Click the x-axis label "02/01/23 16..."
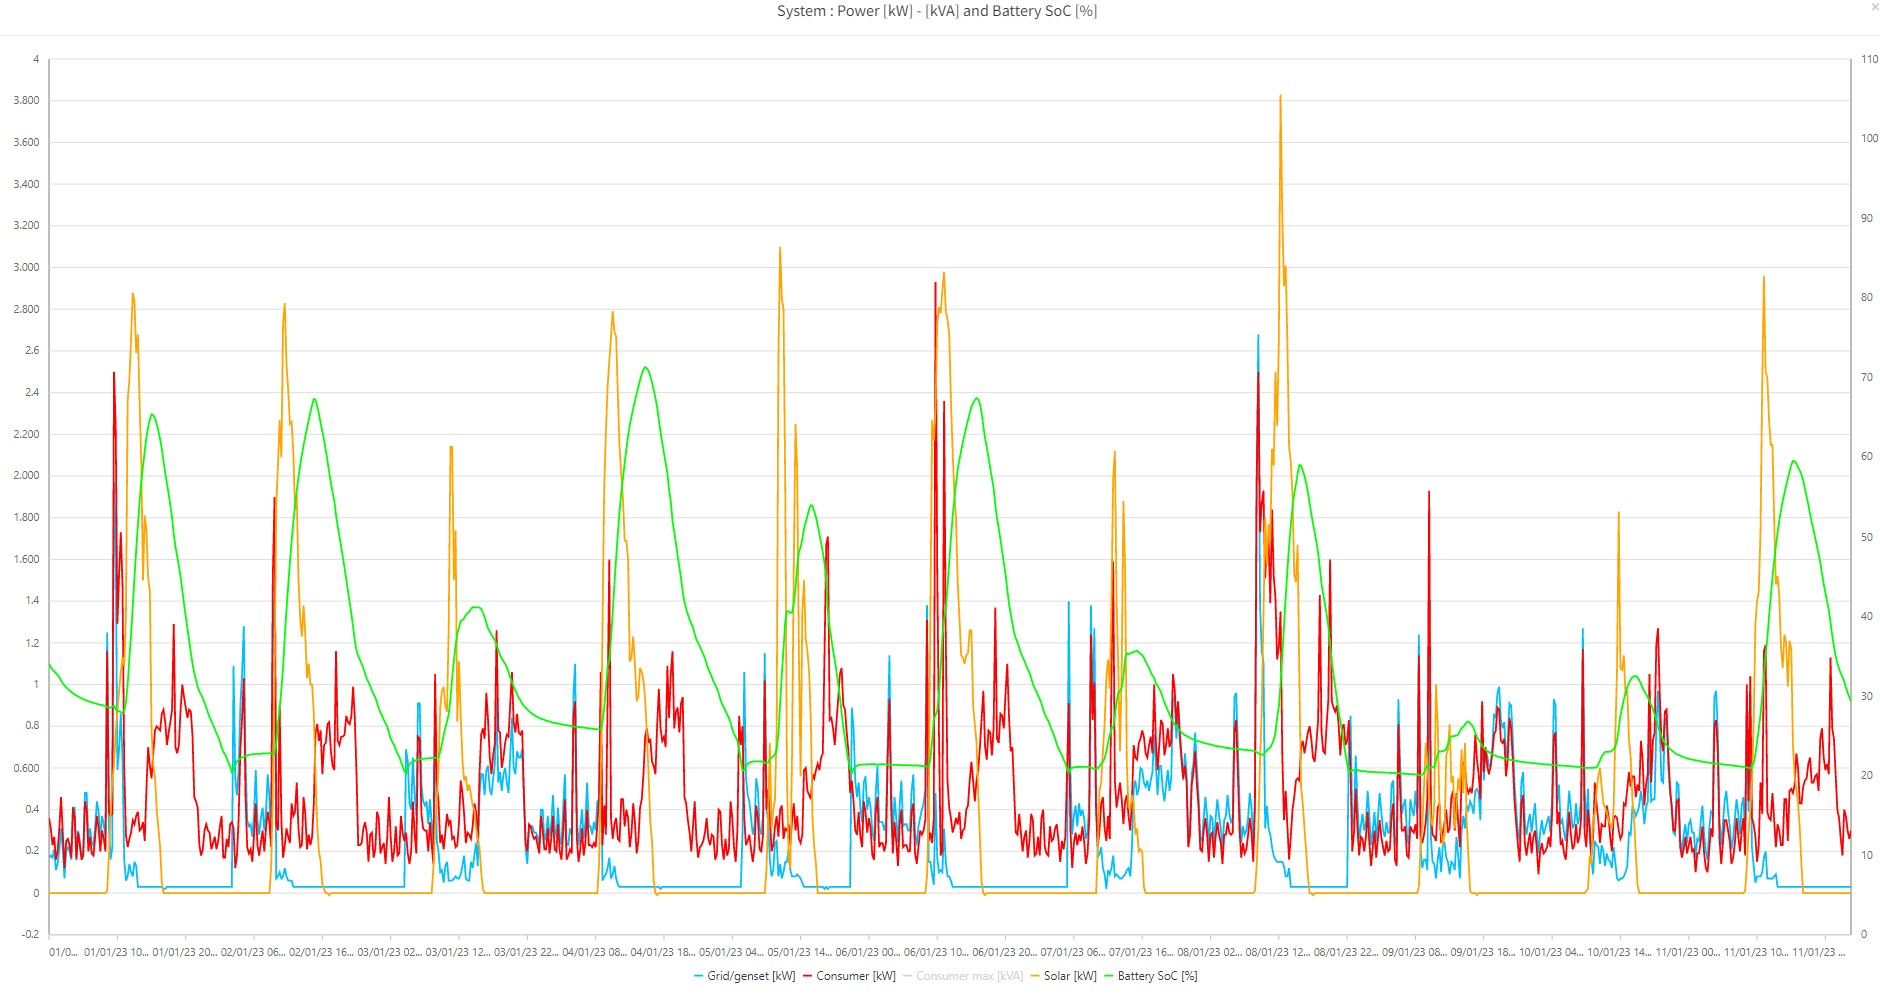 click(321, 952)
